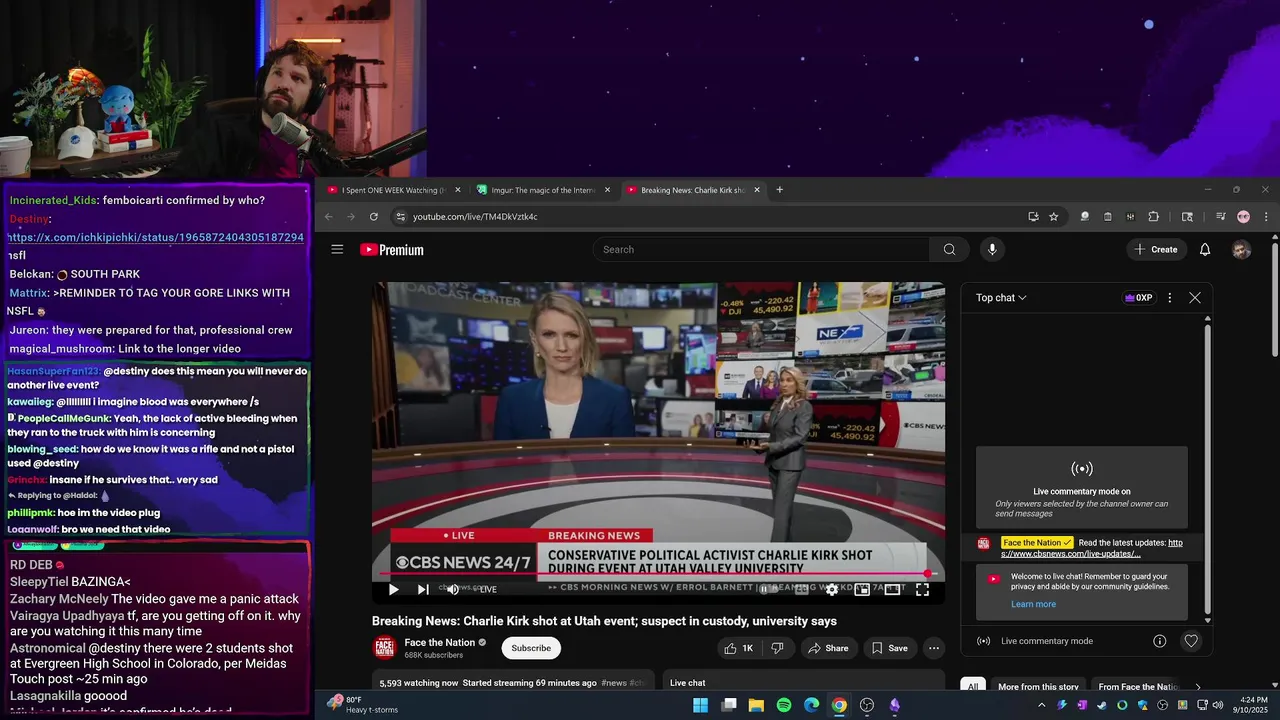Click in the YouTube search field

761,249
